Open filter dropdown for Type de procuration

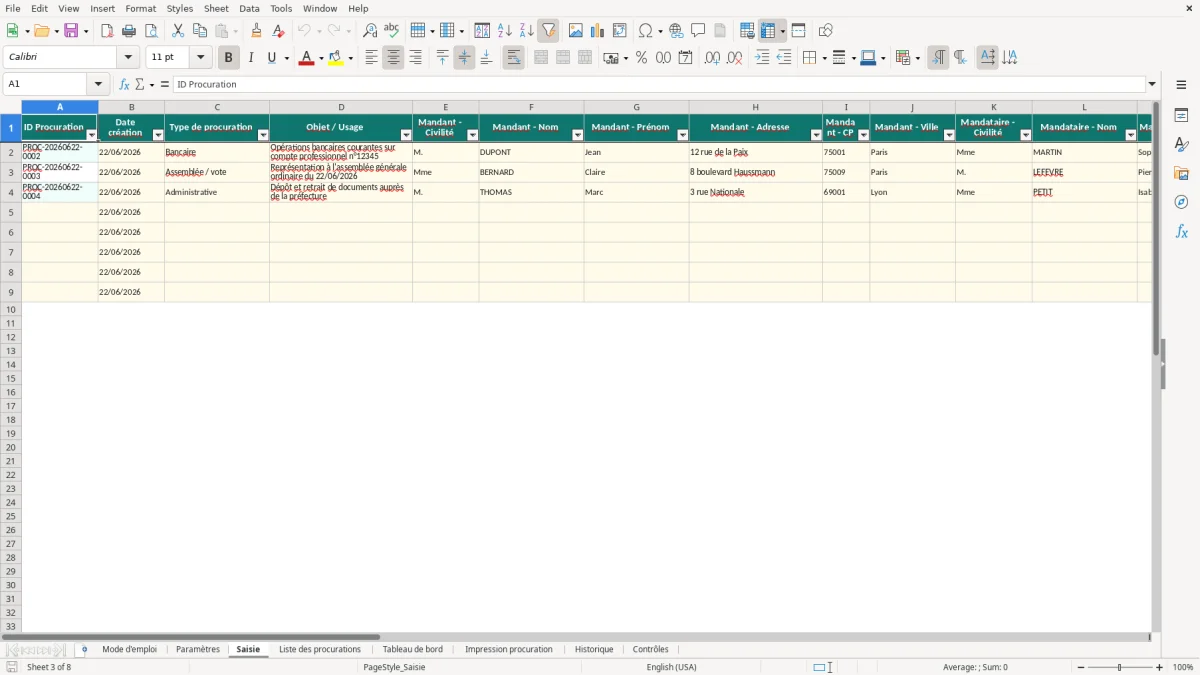[263, 135]
